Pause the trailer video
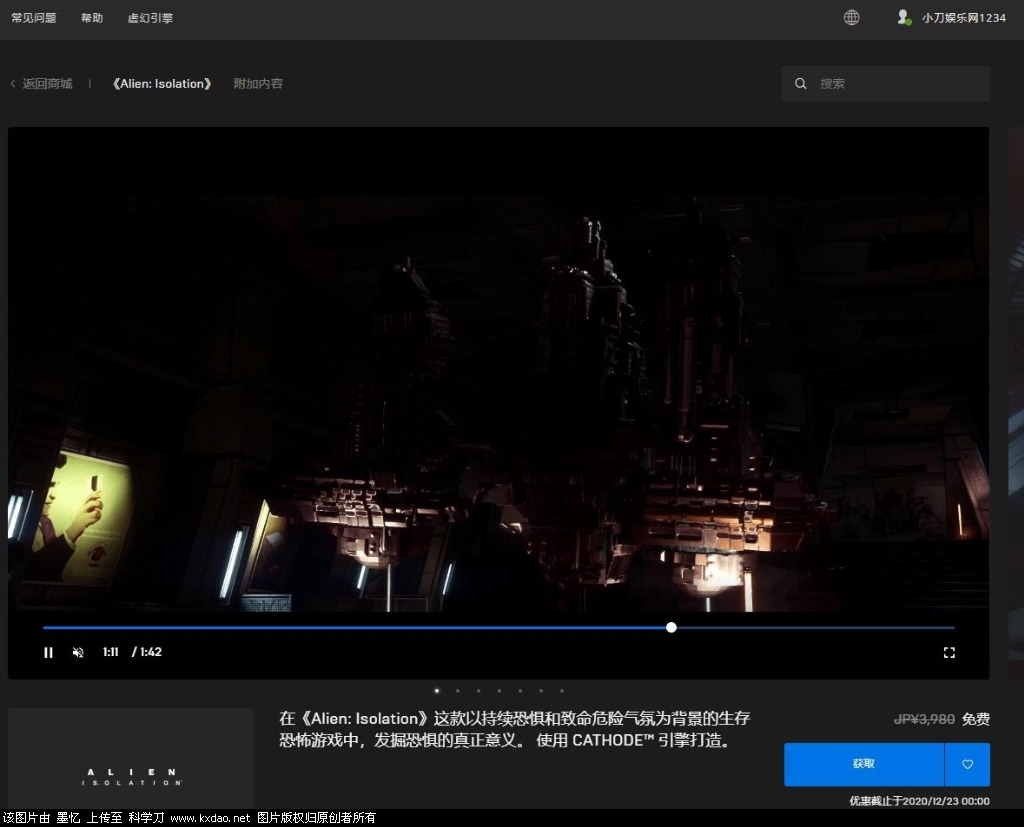 pyautogui.click(x=48, y=653)
